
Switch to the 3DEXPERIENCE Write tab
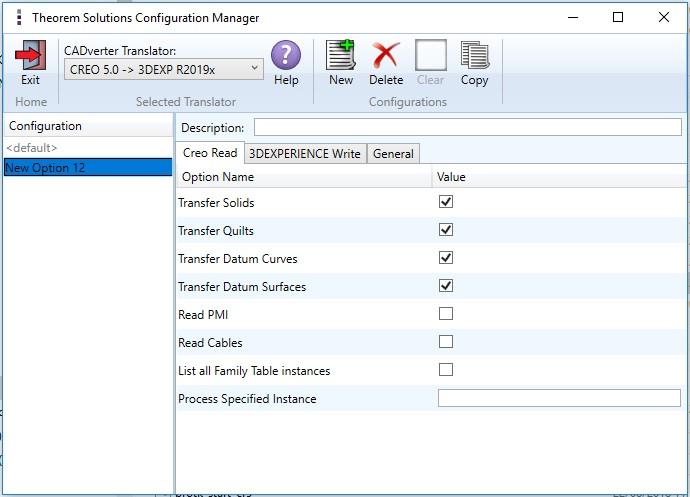tap(305, 154)
